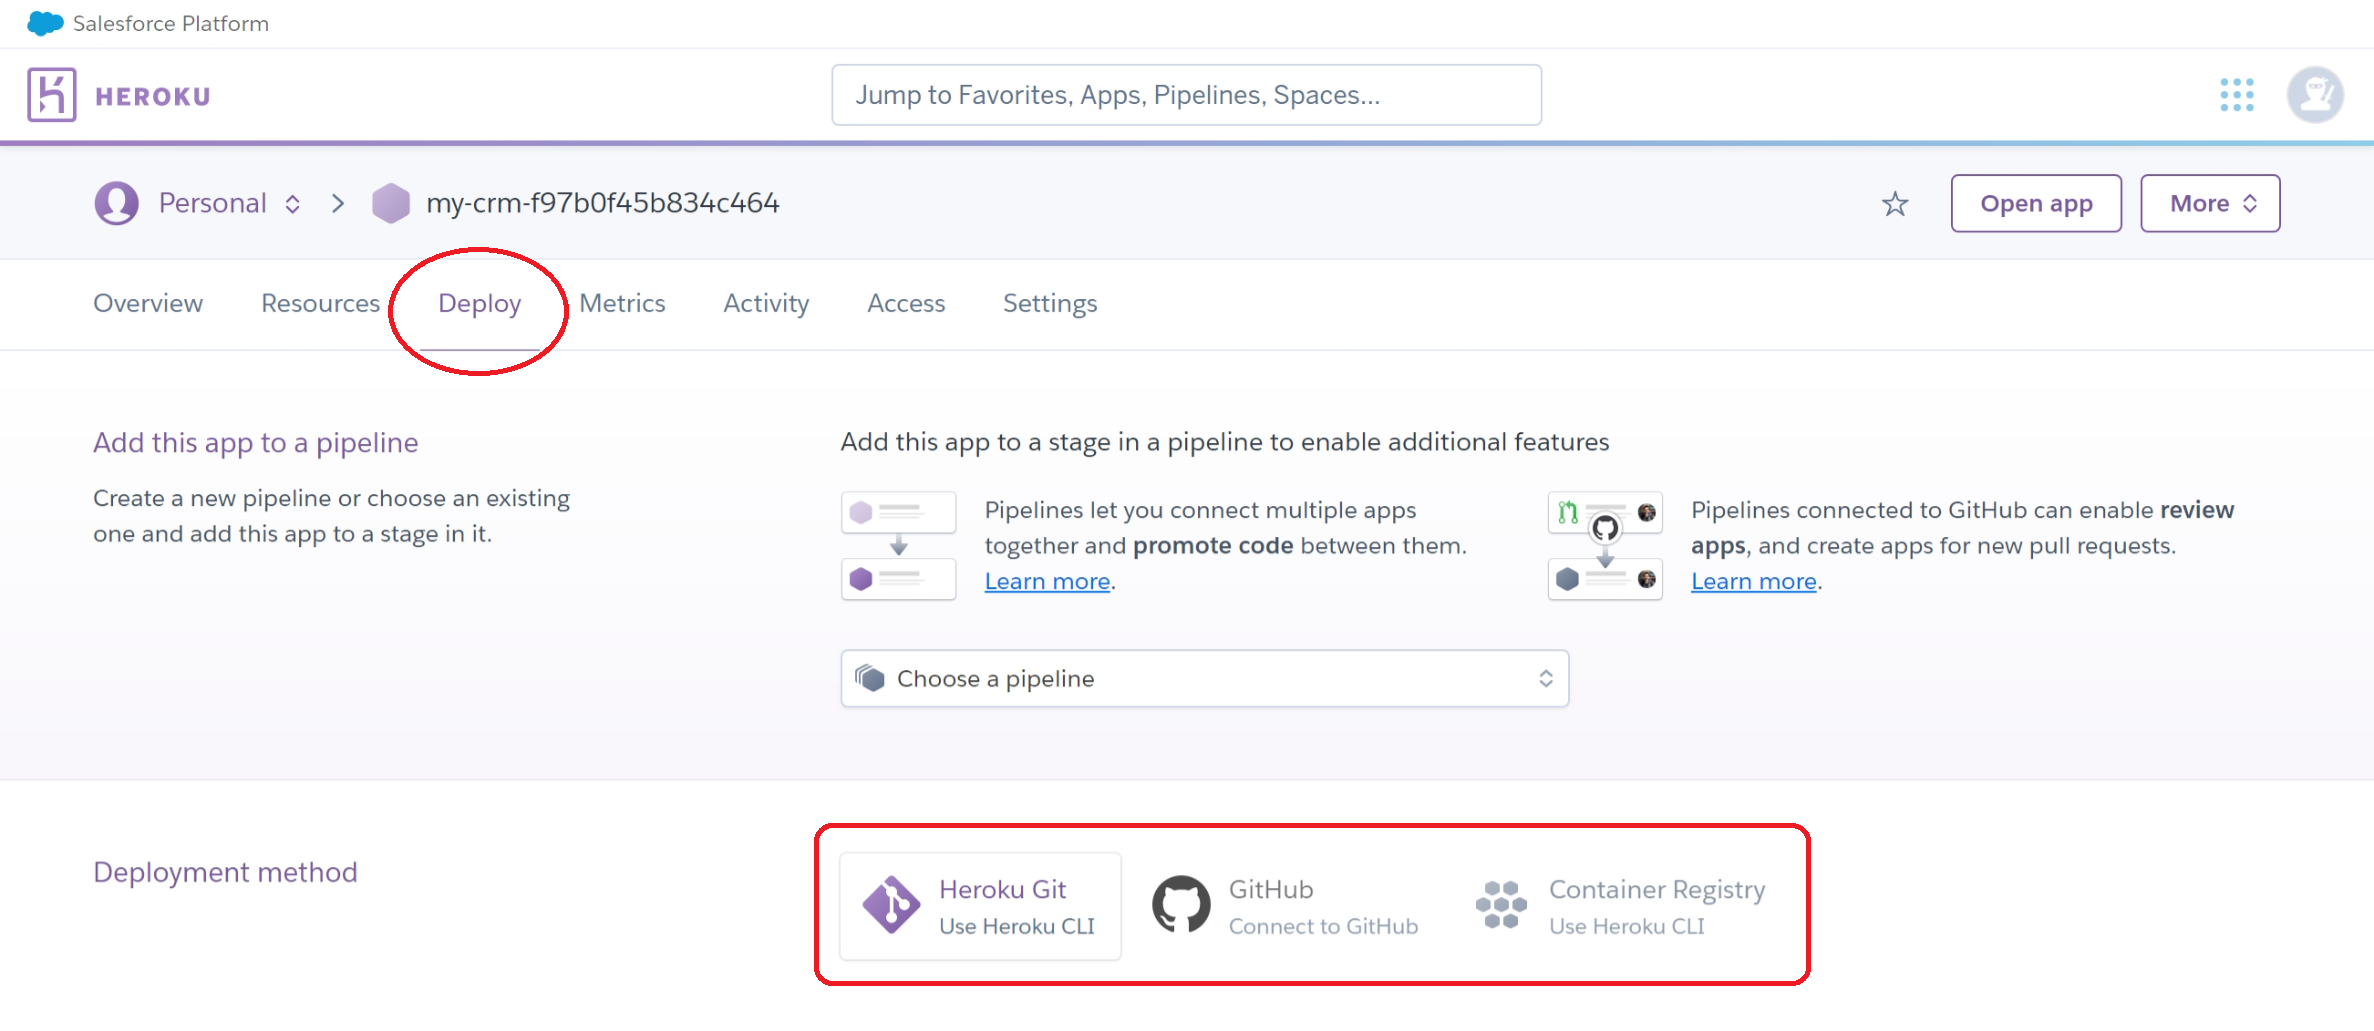Image resolution: width=2374 pixels, height=1031 pixels.
Task: Favorite the app with the star icon
Action: pyautogui.click(x=1895, y=204)
